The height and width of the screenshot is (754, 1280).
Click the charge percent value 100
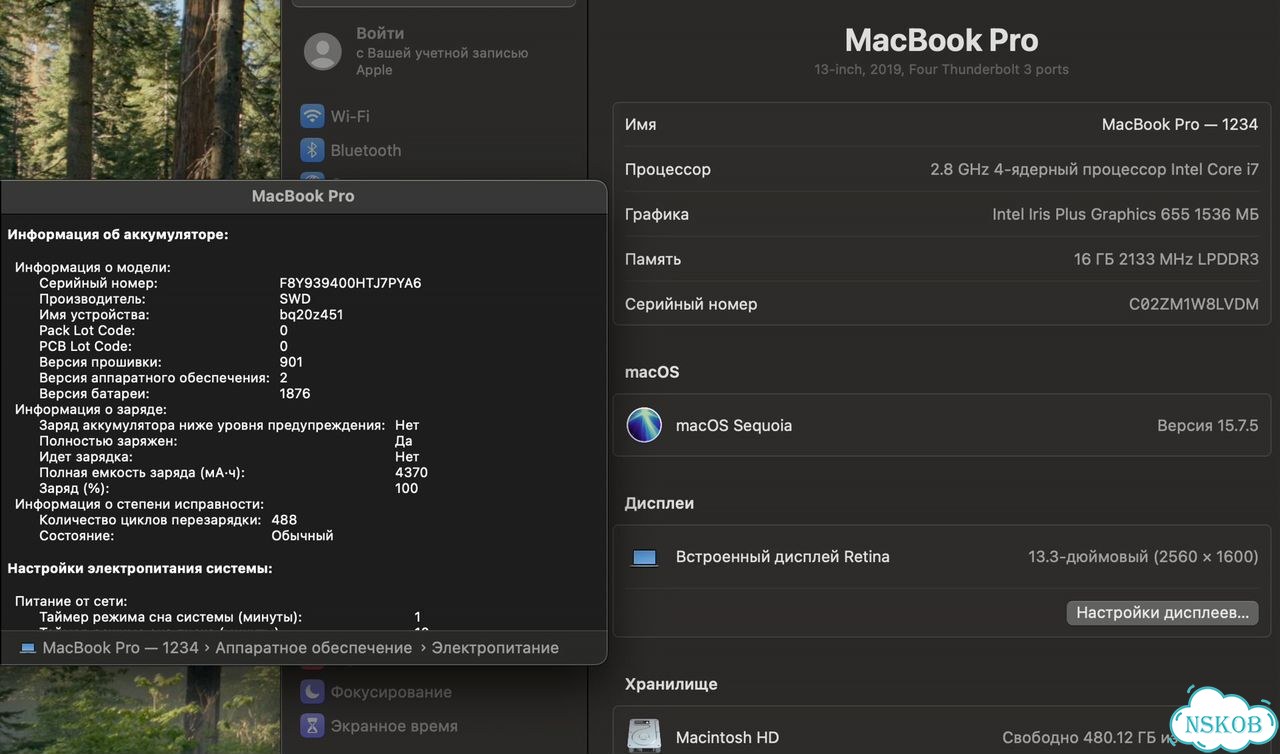[x=406, y=488]
